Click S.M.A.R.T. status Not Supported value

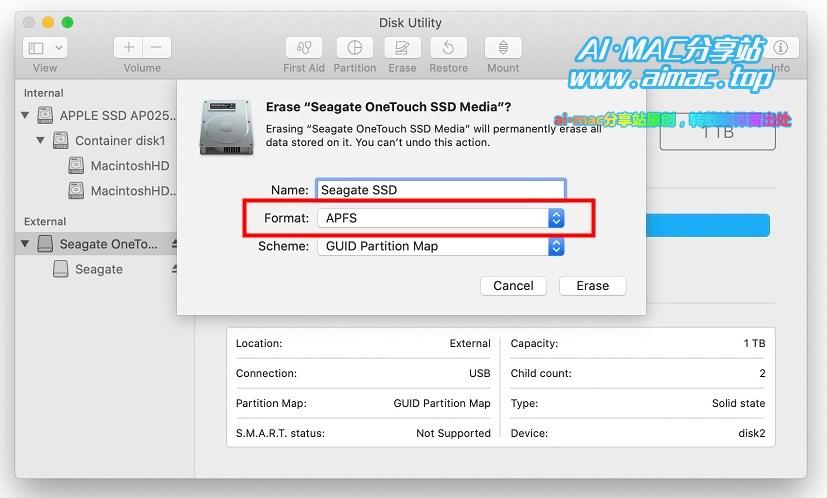click(453, 433)
